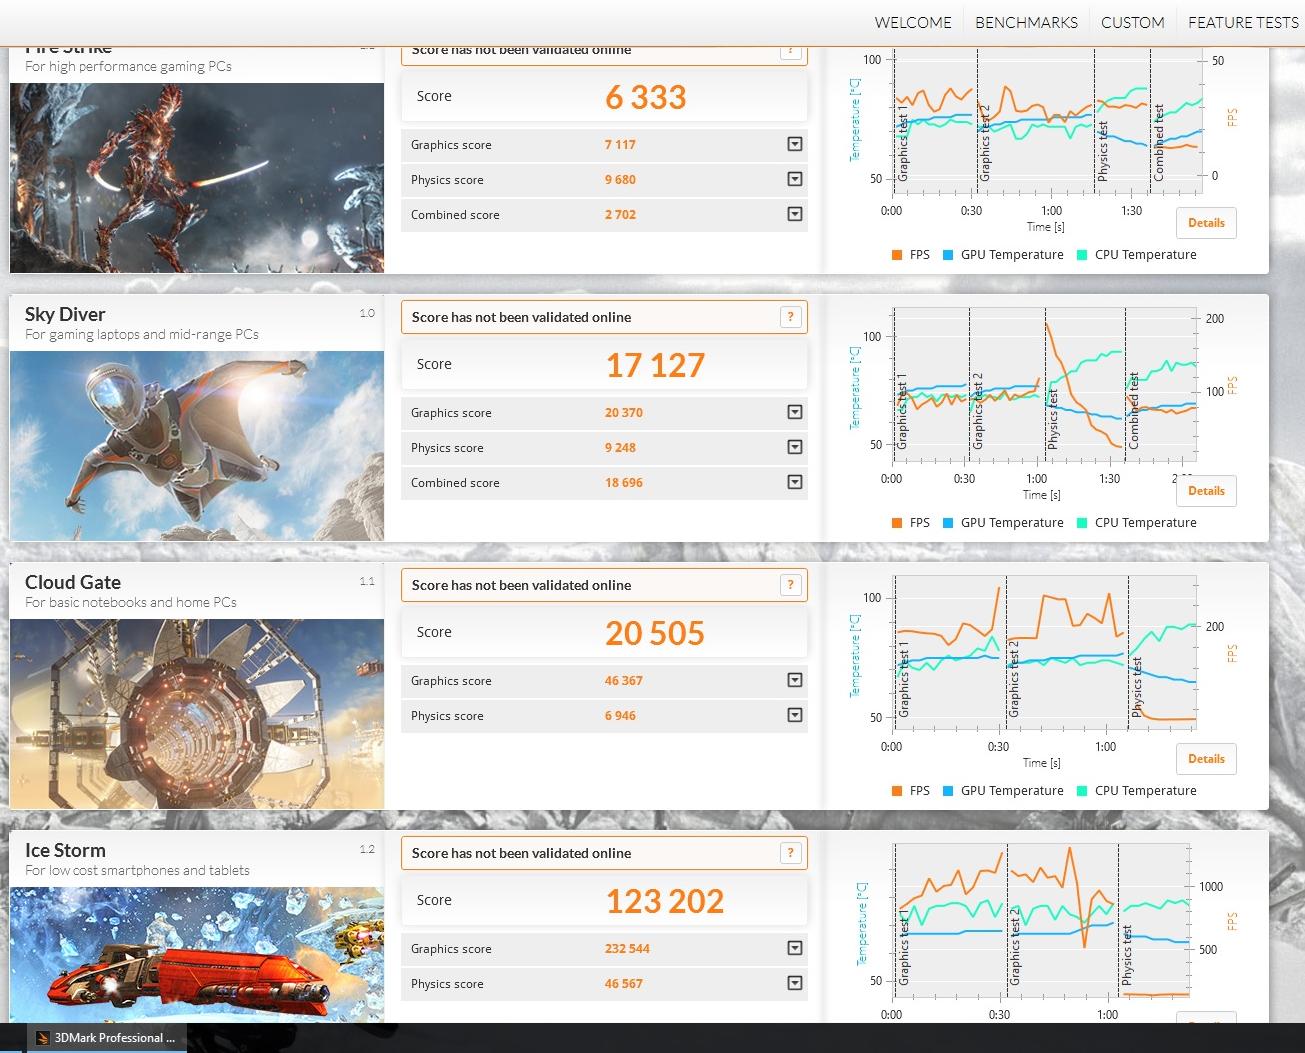Click Cloud Gate validation notice banner
1305x1053 pixels.
604,585
